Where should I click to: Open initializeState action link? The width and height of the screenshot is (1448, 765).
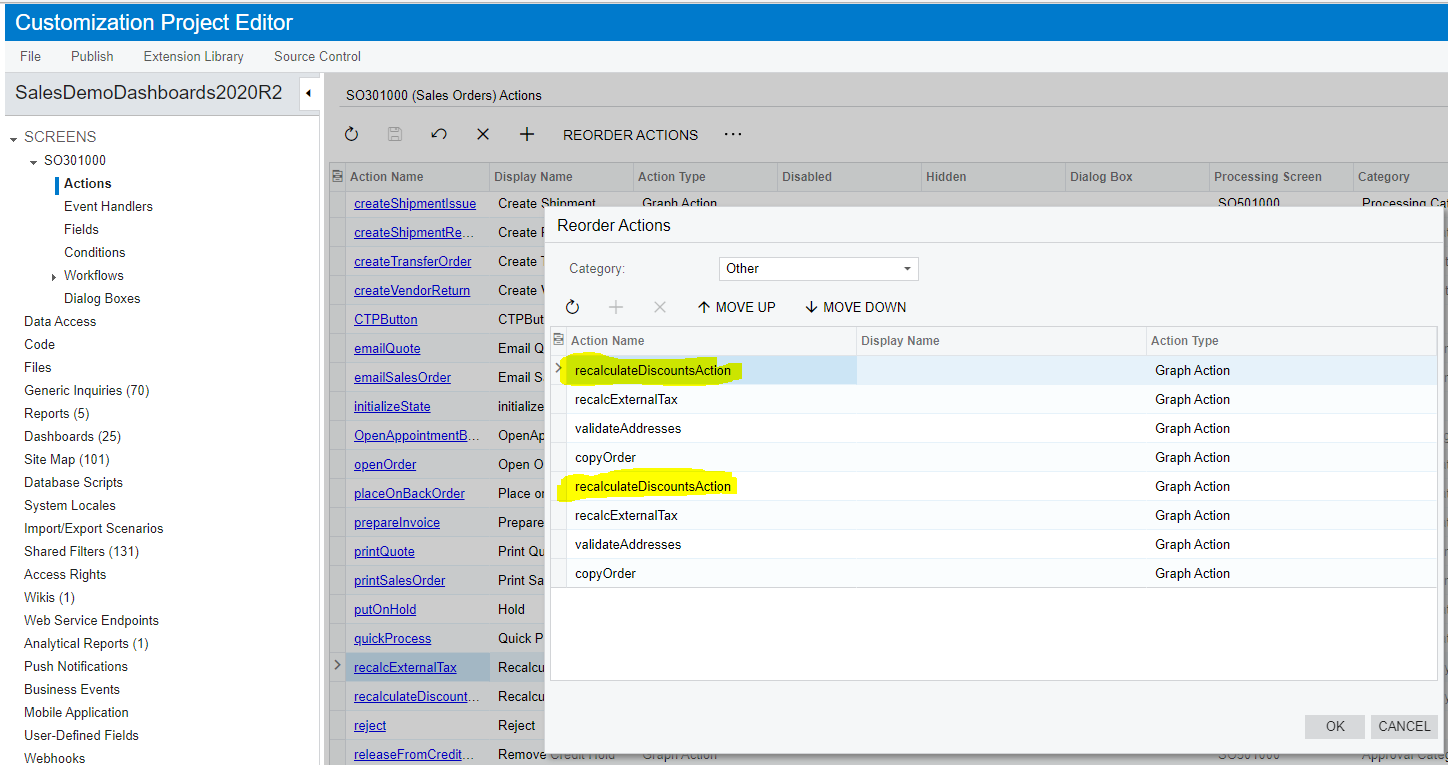pos(392,406)
